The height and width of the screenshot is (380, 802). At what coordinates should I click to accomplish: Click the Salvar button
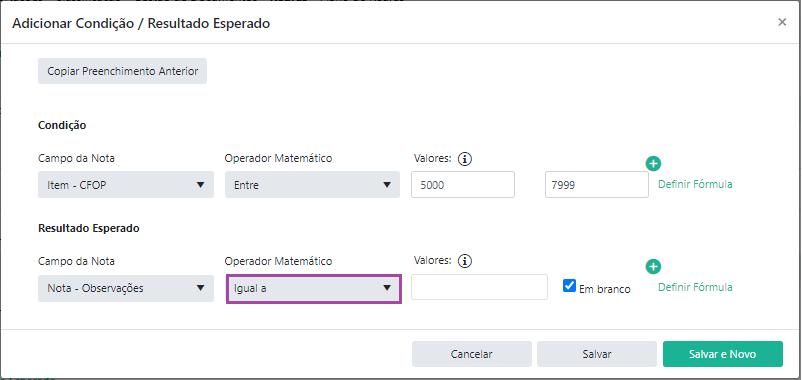(597, 354)
